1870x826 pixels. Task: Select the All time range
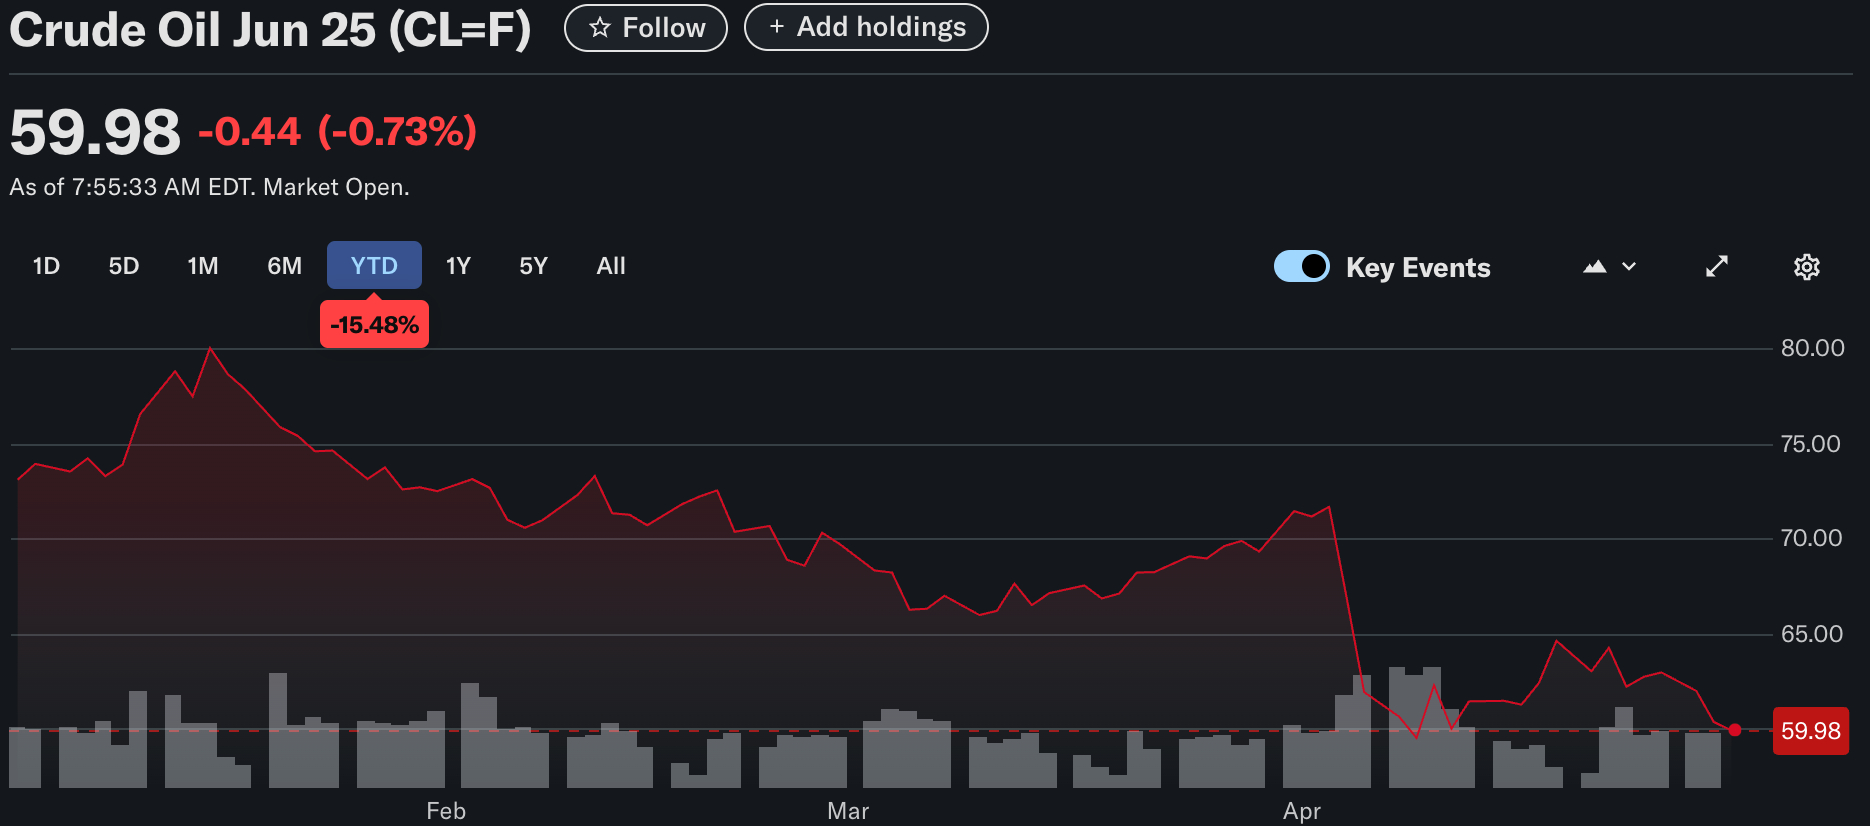(x=610, y=266)
